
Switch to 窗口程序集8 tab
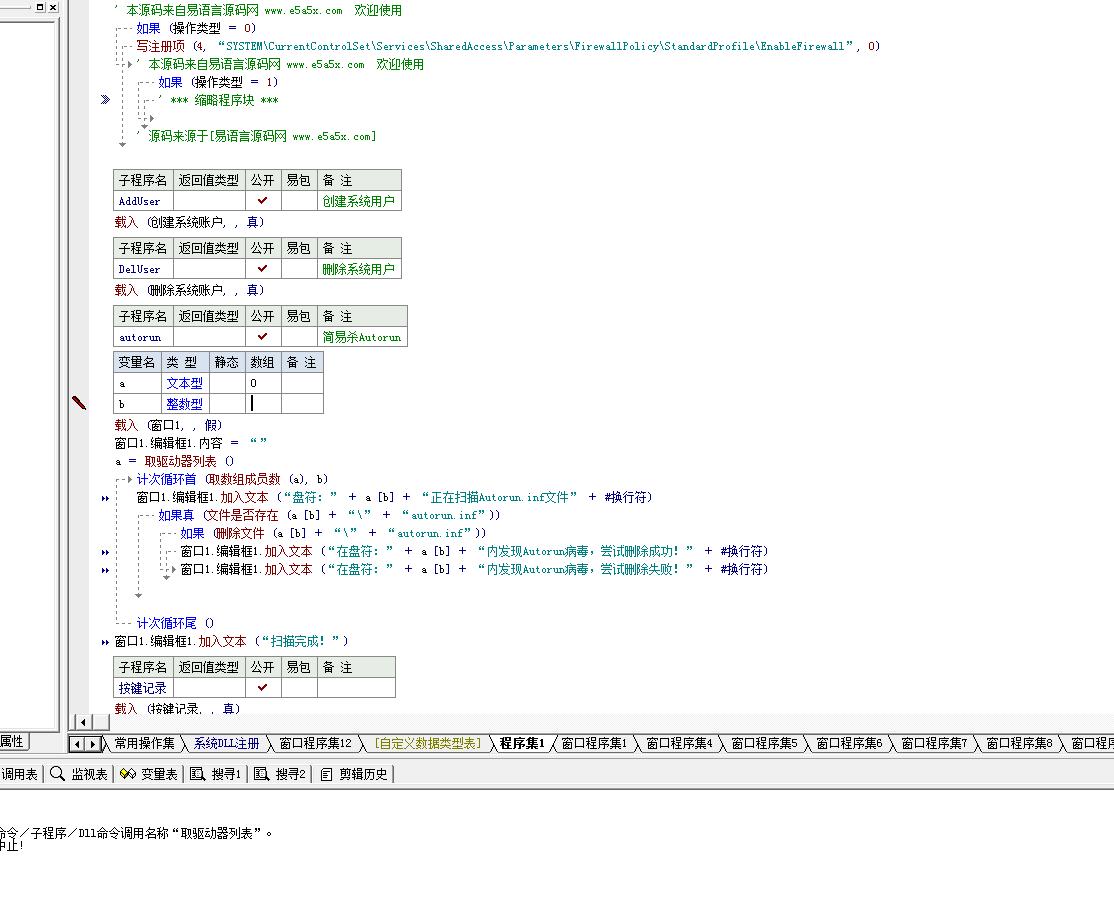tap(1020, 743)
